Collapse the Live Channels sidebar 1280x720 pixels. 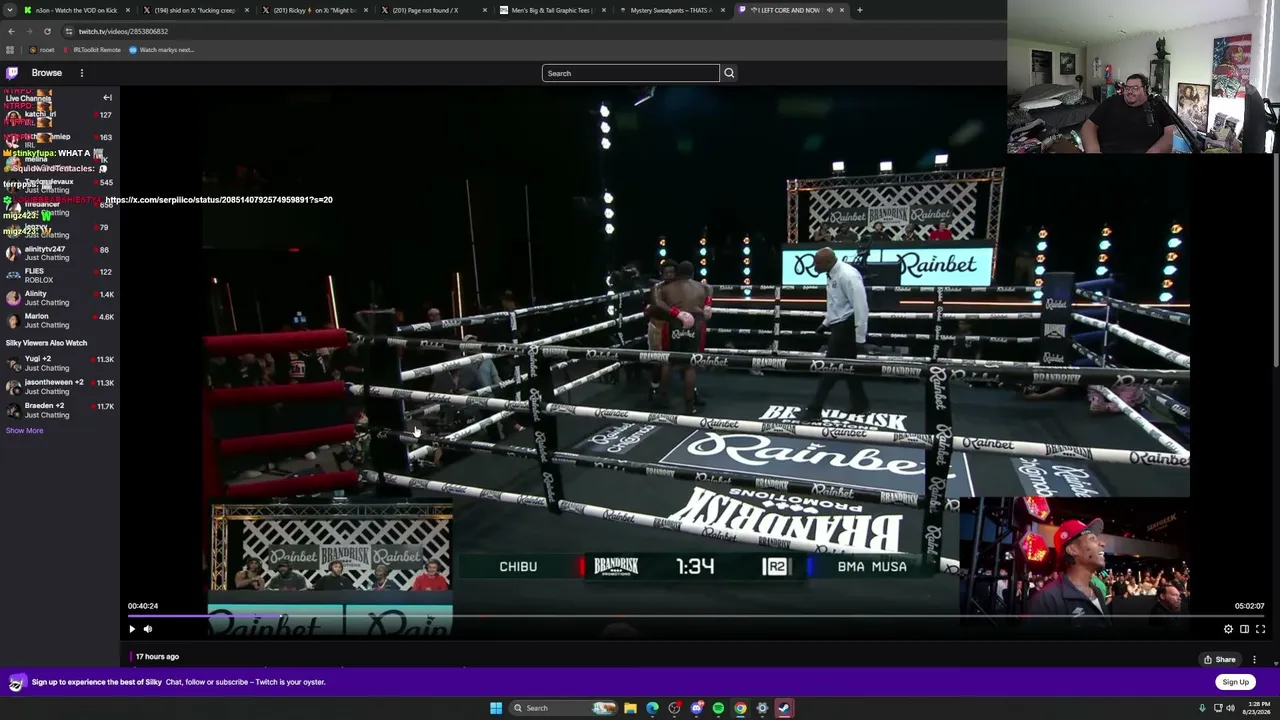click(107, 98)
